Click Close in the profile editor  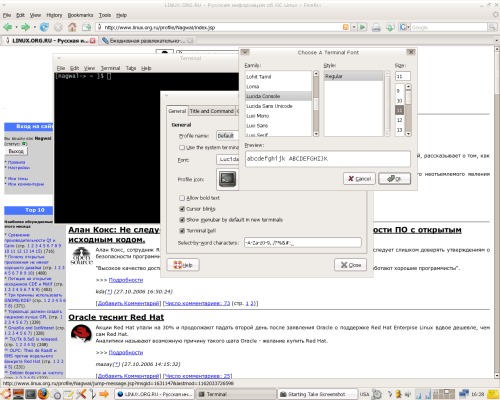(x=350, y=265)
